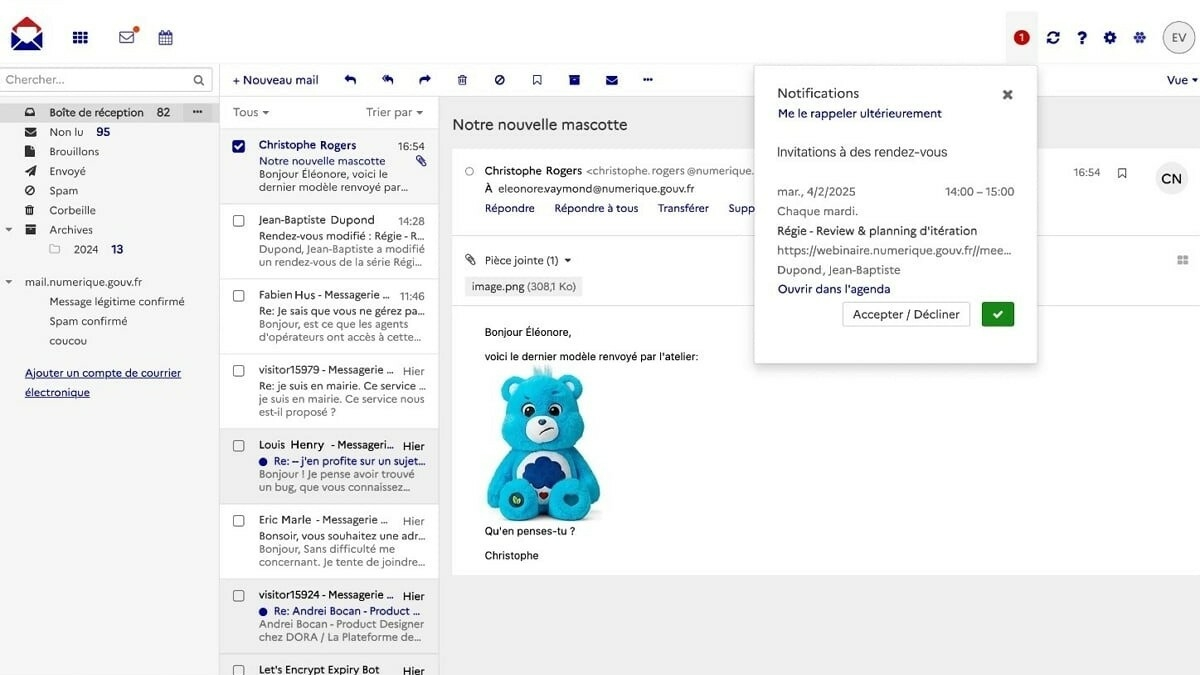Open the "Trier par" sort dropdown
The height and width of the screenshot is (675, 1200).
pos(394,112)
